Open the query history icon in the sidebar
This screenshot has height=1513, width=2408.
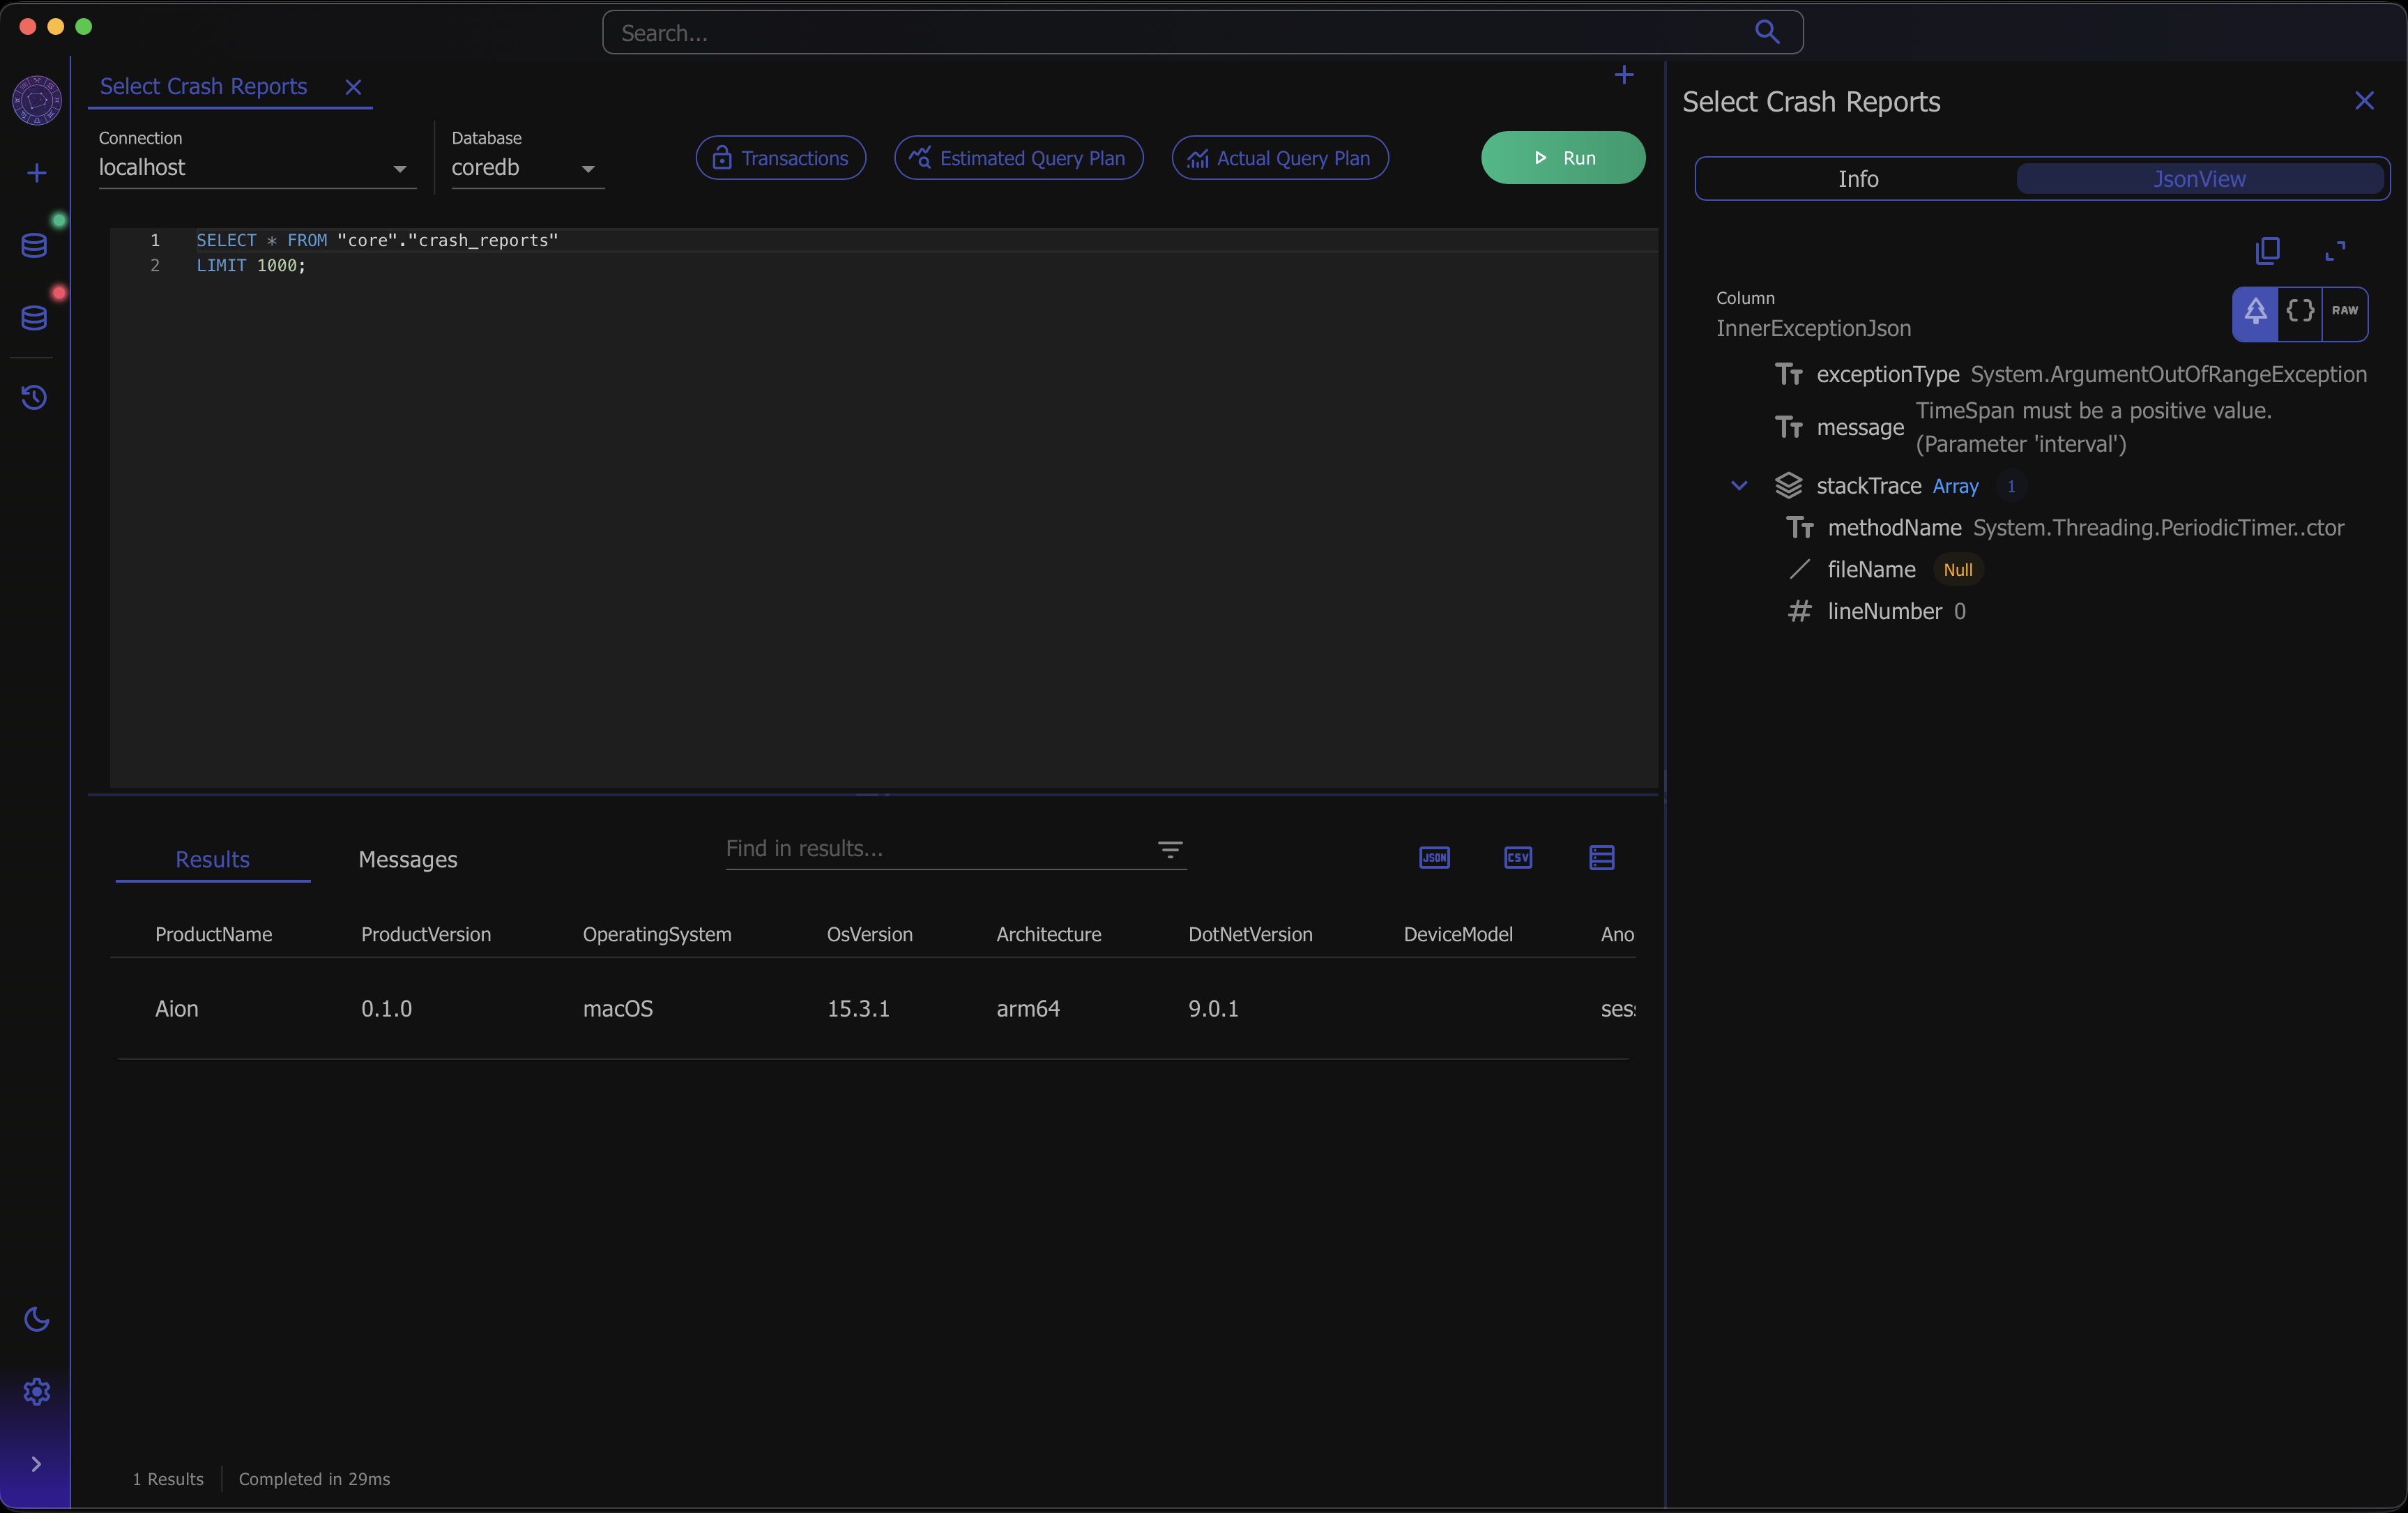pyautogui.click(x=35, y=398)
